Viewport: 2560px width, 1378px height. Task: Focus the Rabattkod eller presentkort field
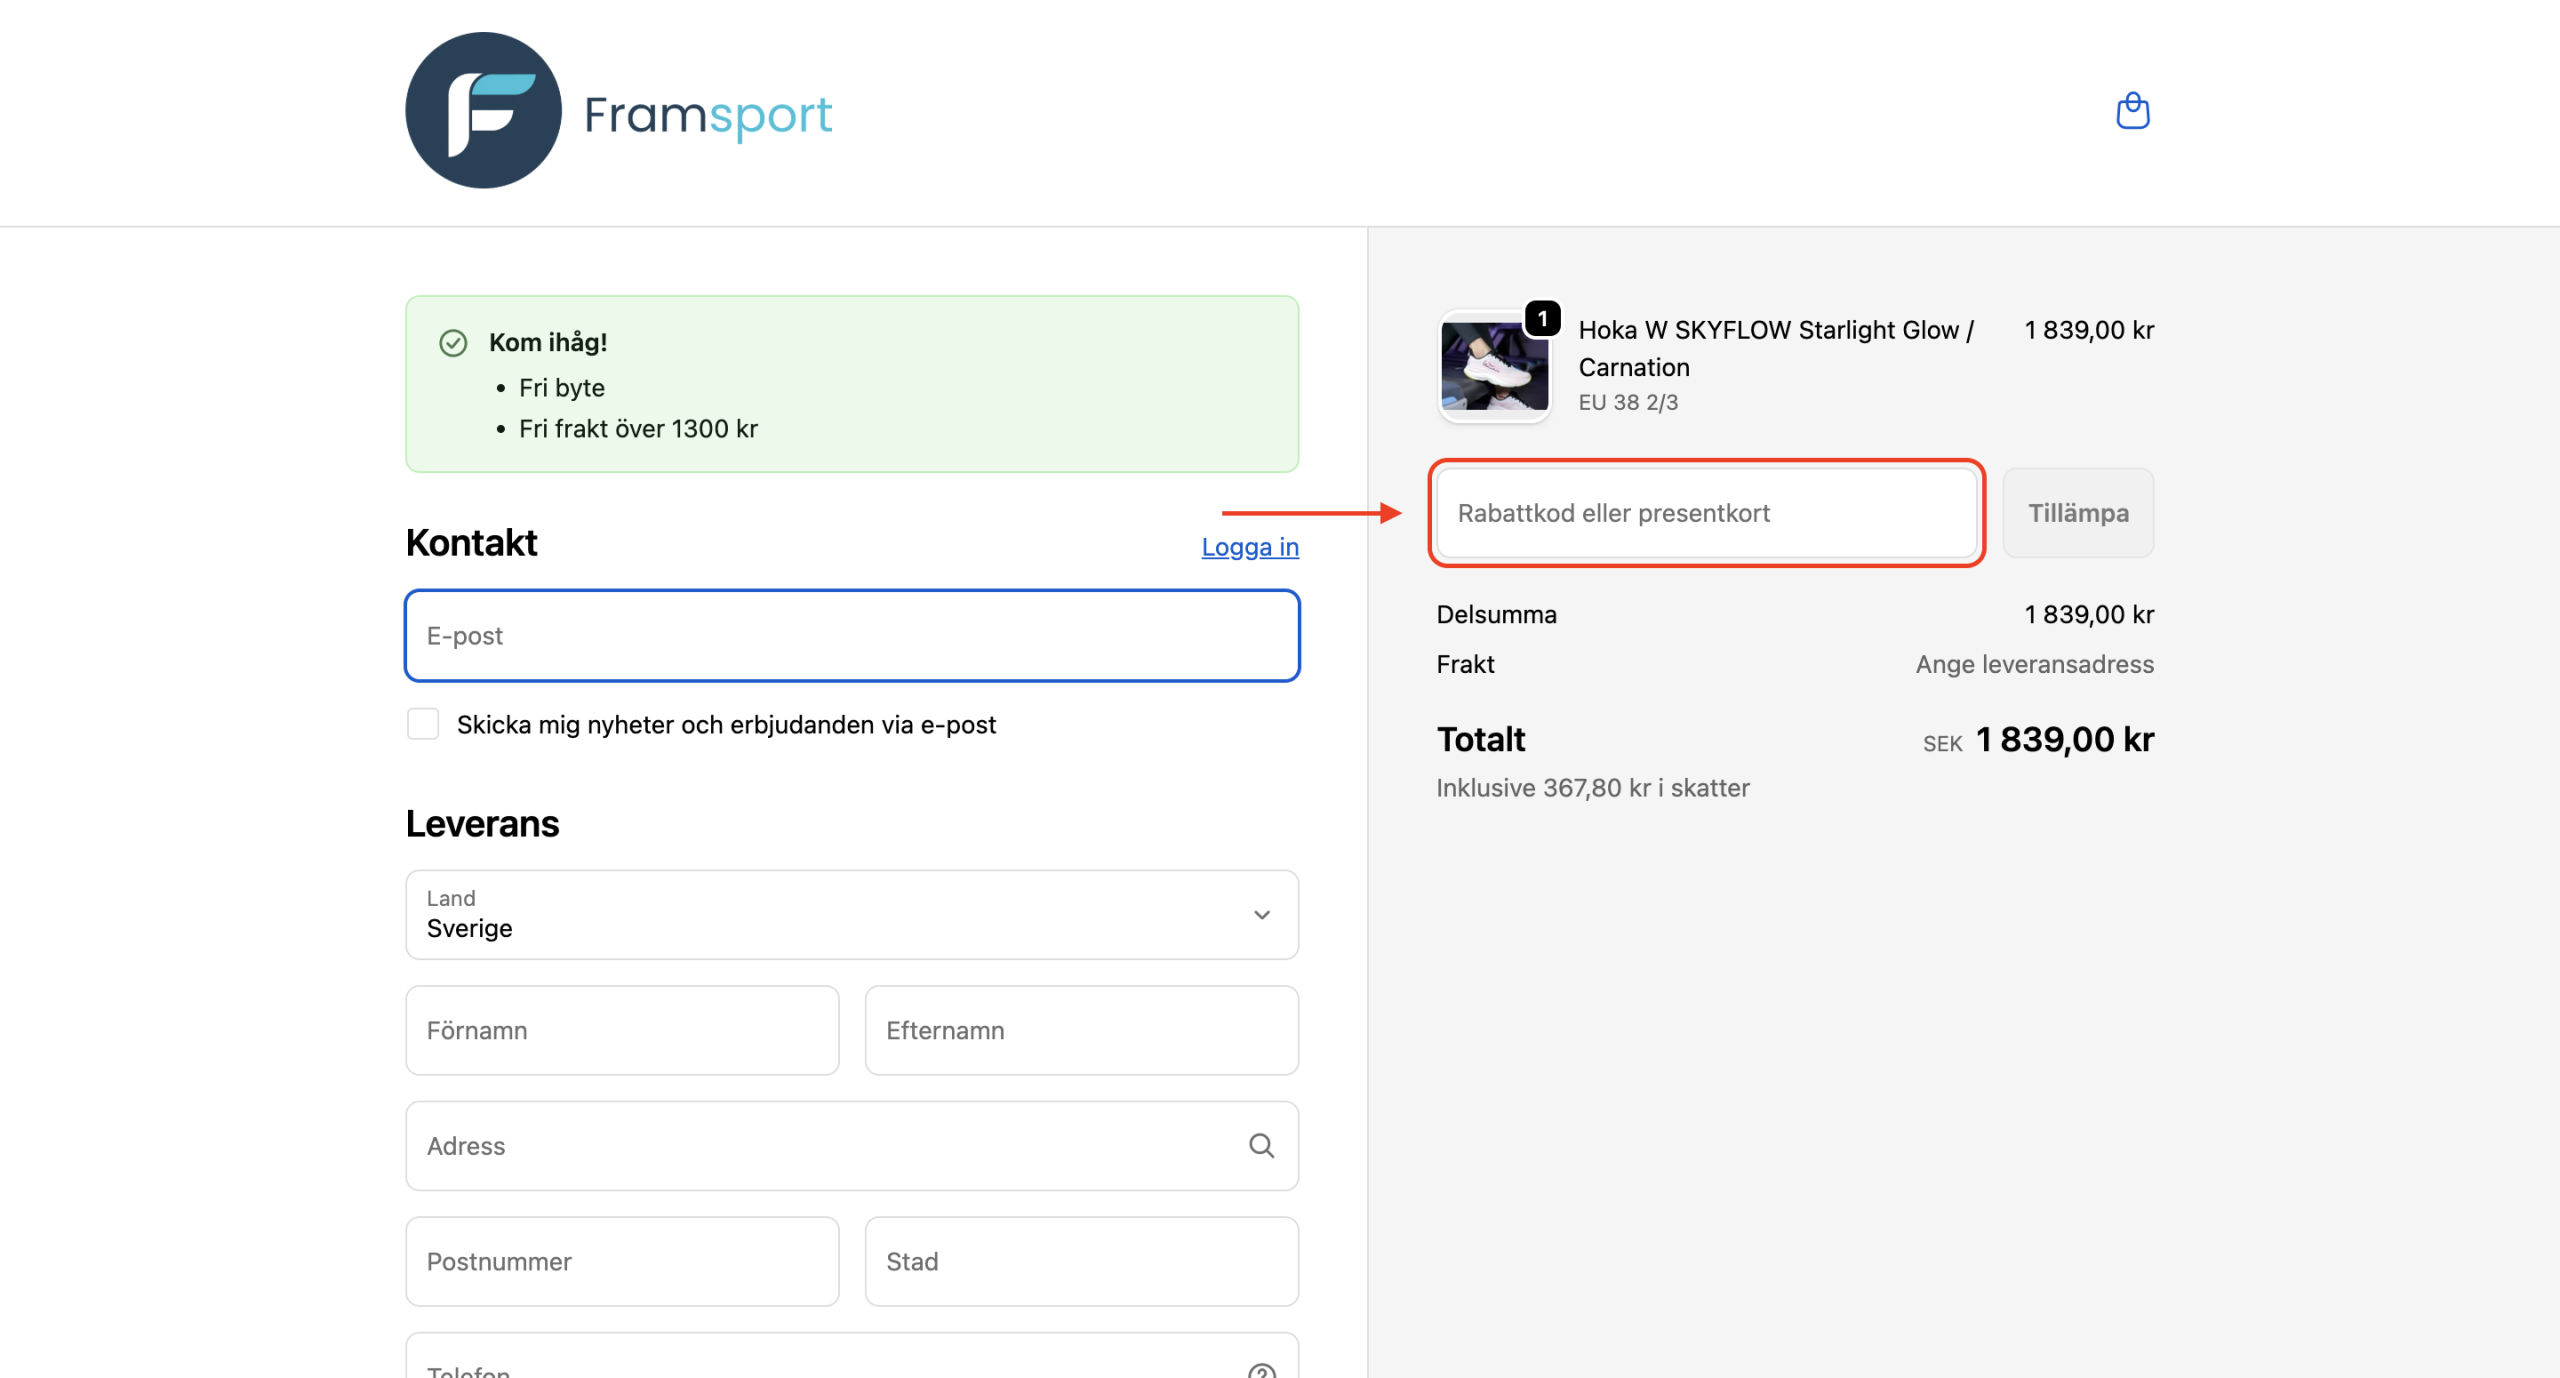coord(1706,513)
